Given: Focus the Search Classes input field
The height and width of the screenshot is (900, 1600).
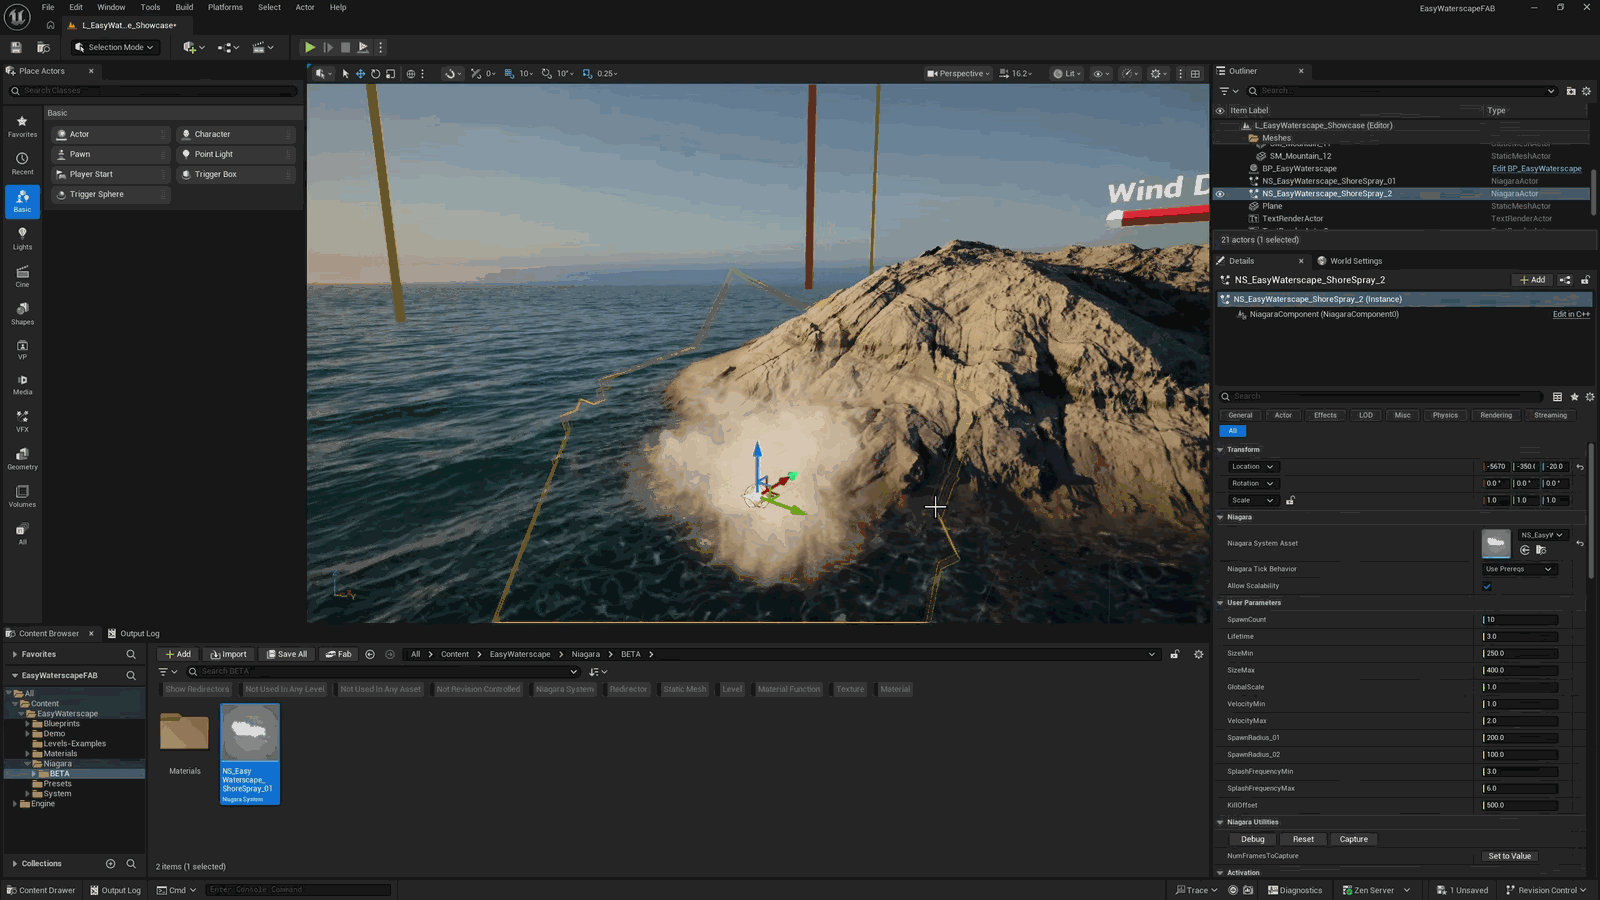Looking at the screenshot, I should point(154,91).
